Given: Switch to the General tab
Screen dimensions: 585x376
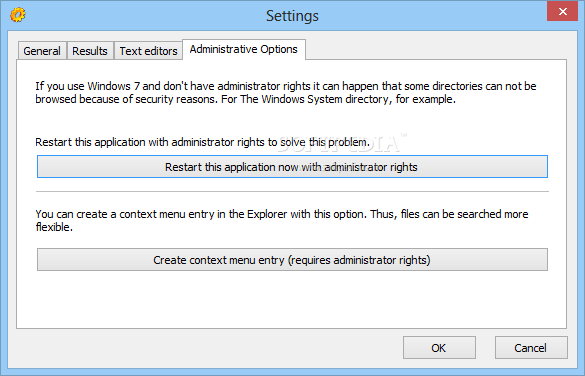Looking at the screenshot, I should (x=42, y=51).
